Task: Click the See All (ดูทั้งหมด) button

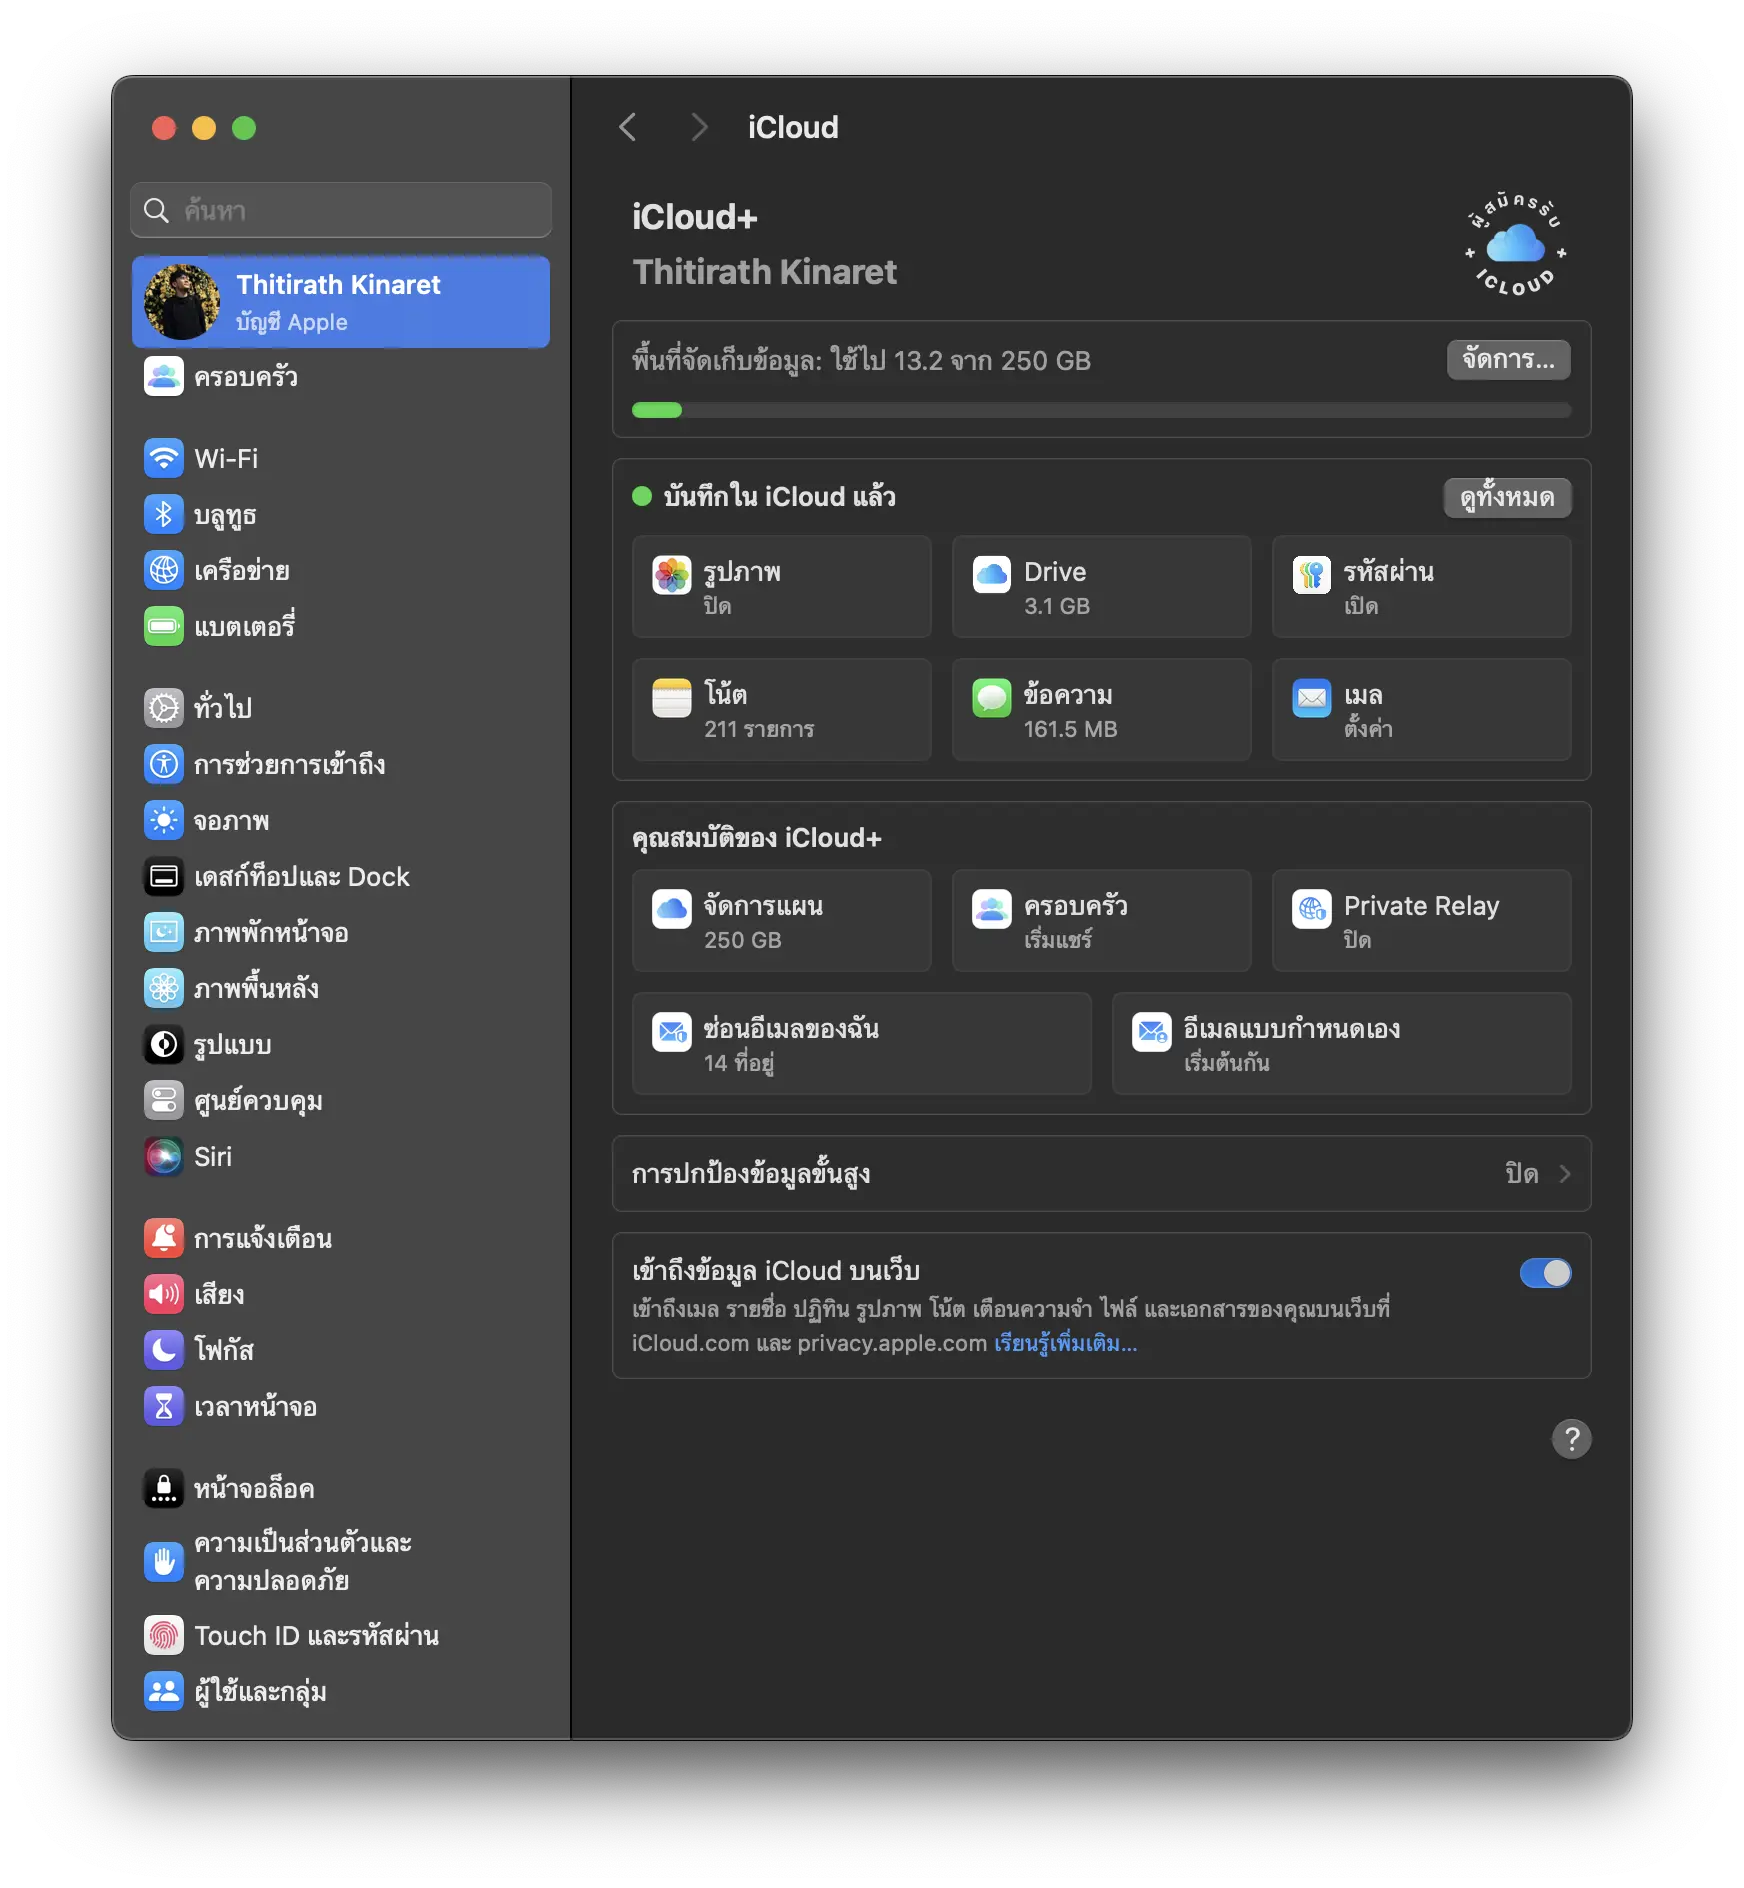Action: click(x=1506, y=498)
